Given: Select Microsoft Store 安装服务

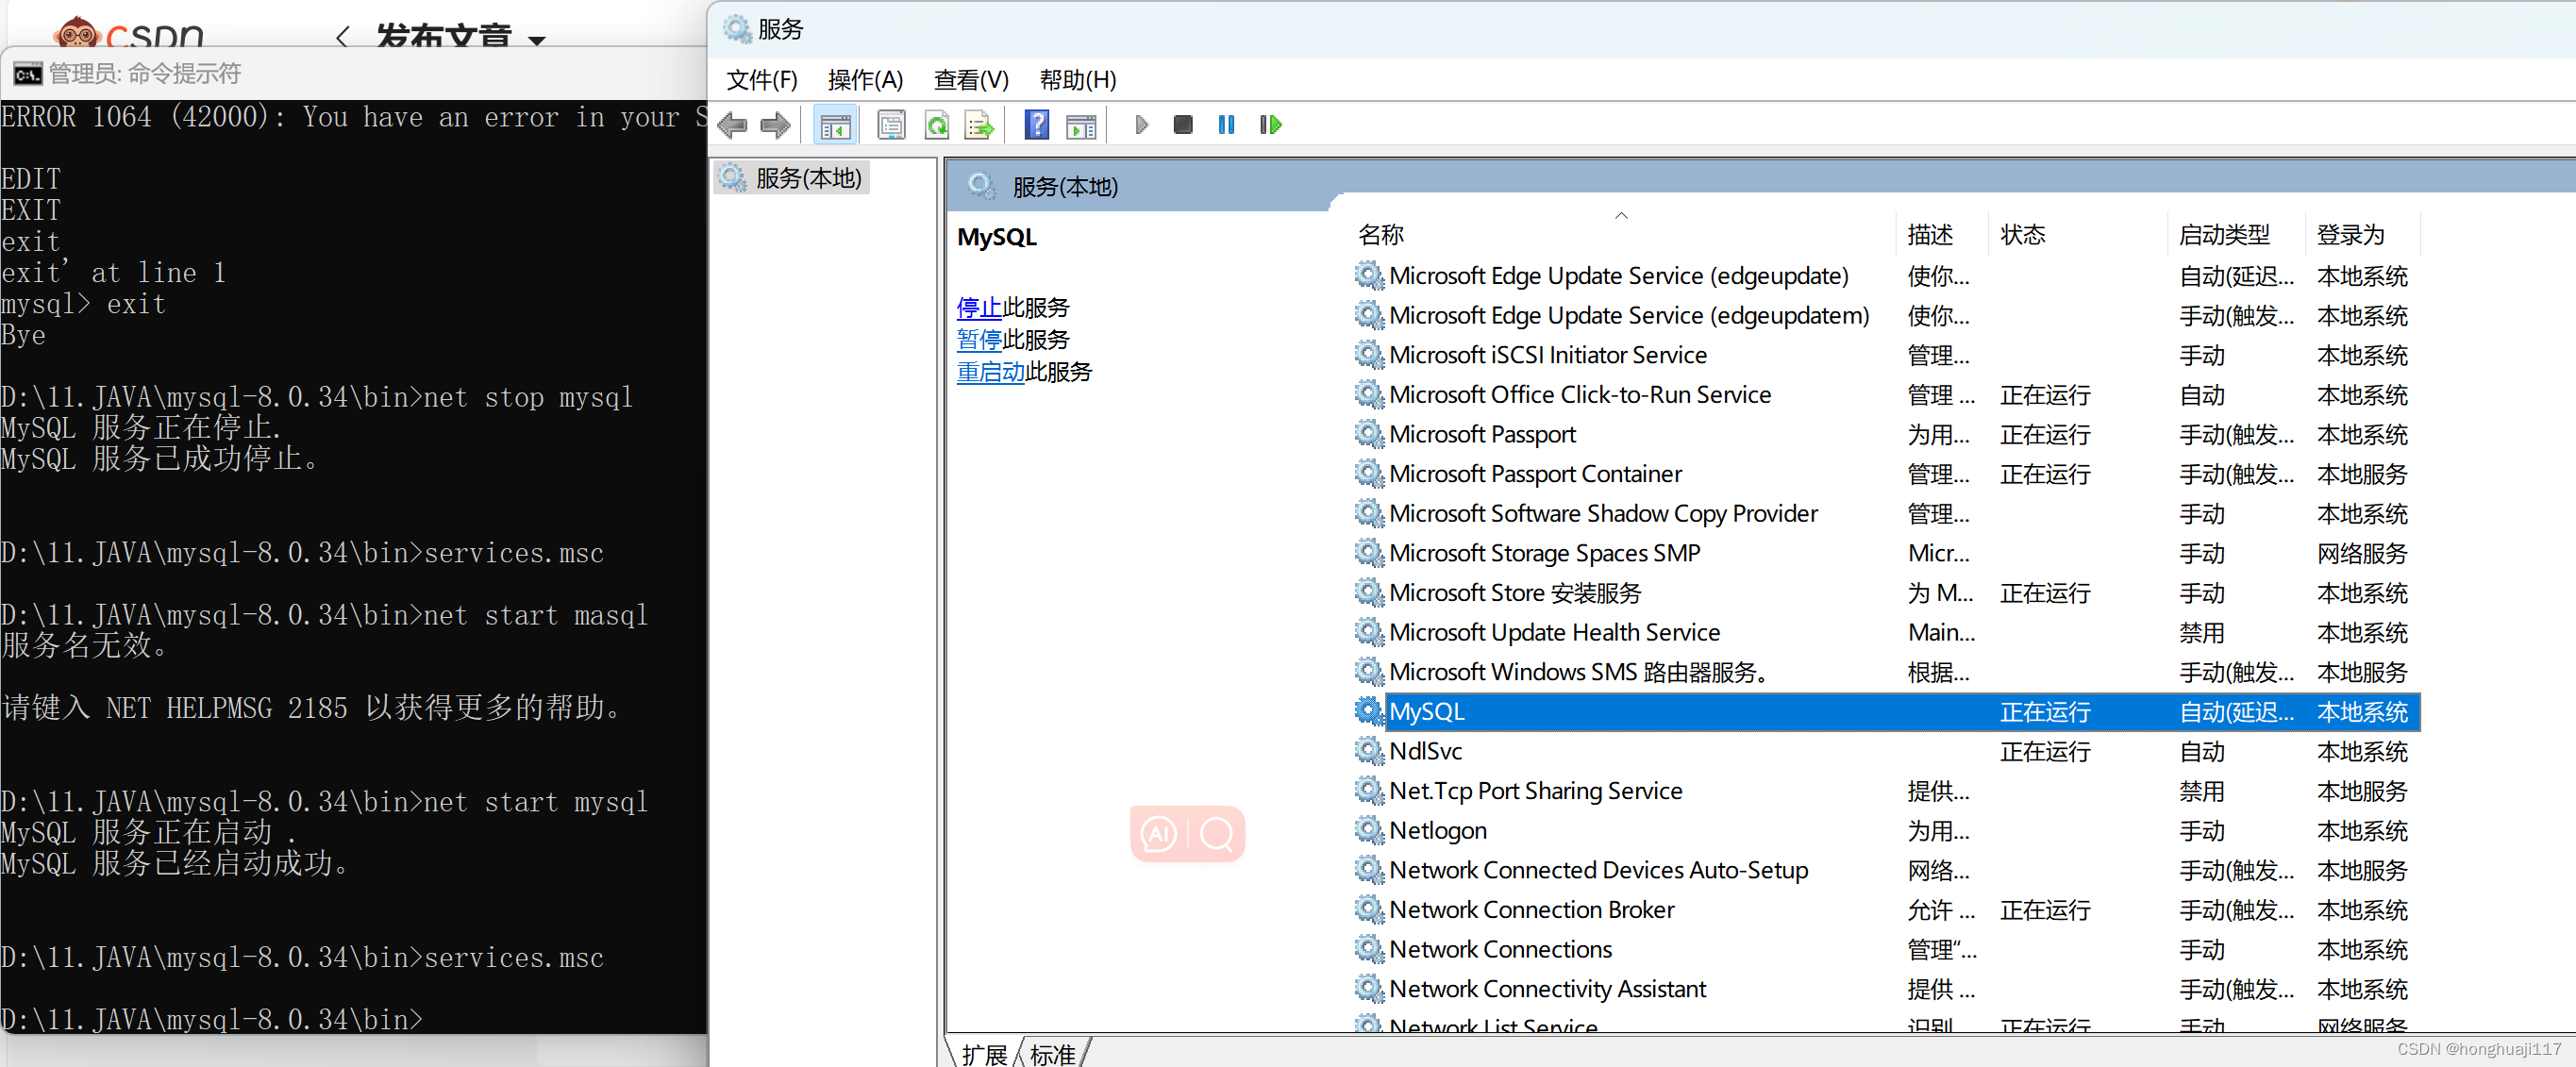Looking at the screenshot, I should [x=1886, y=593].
